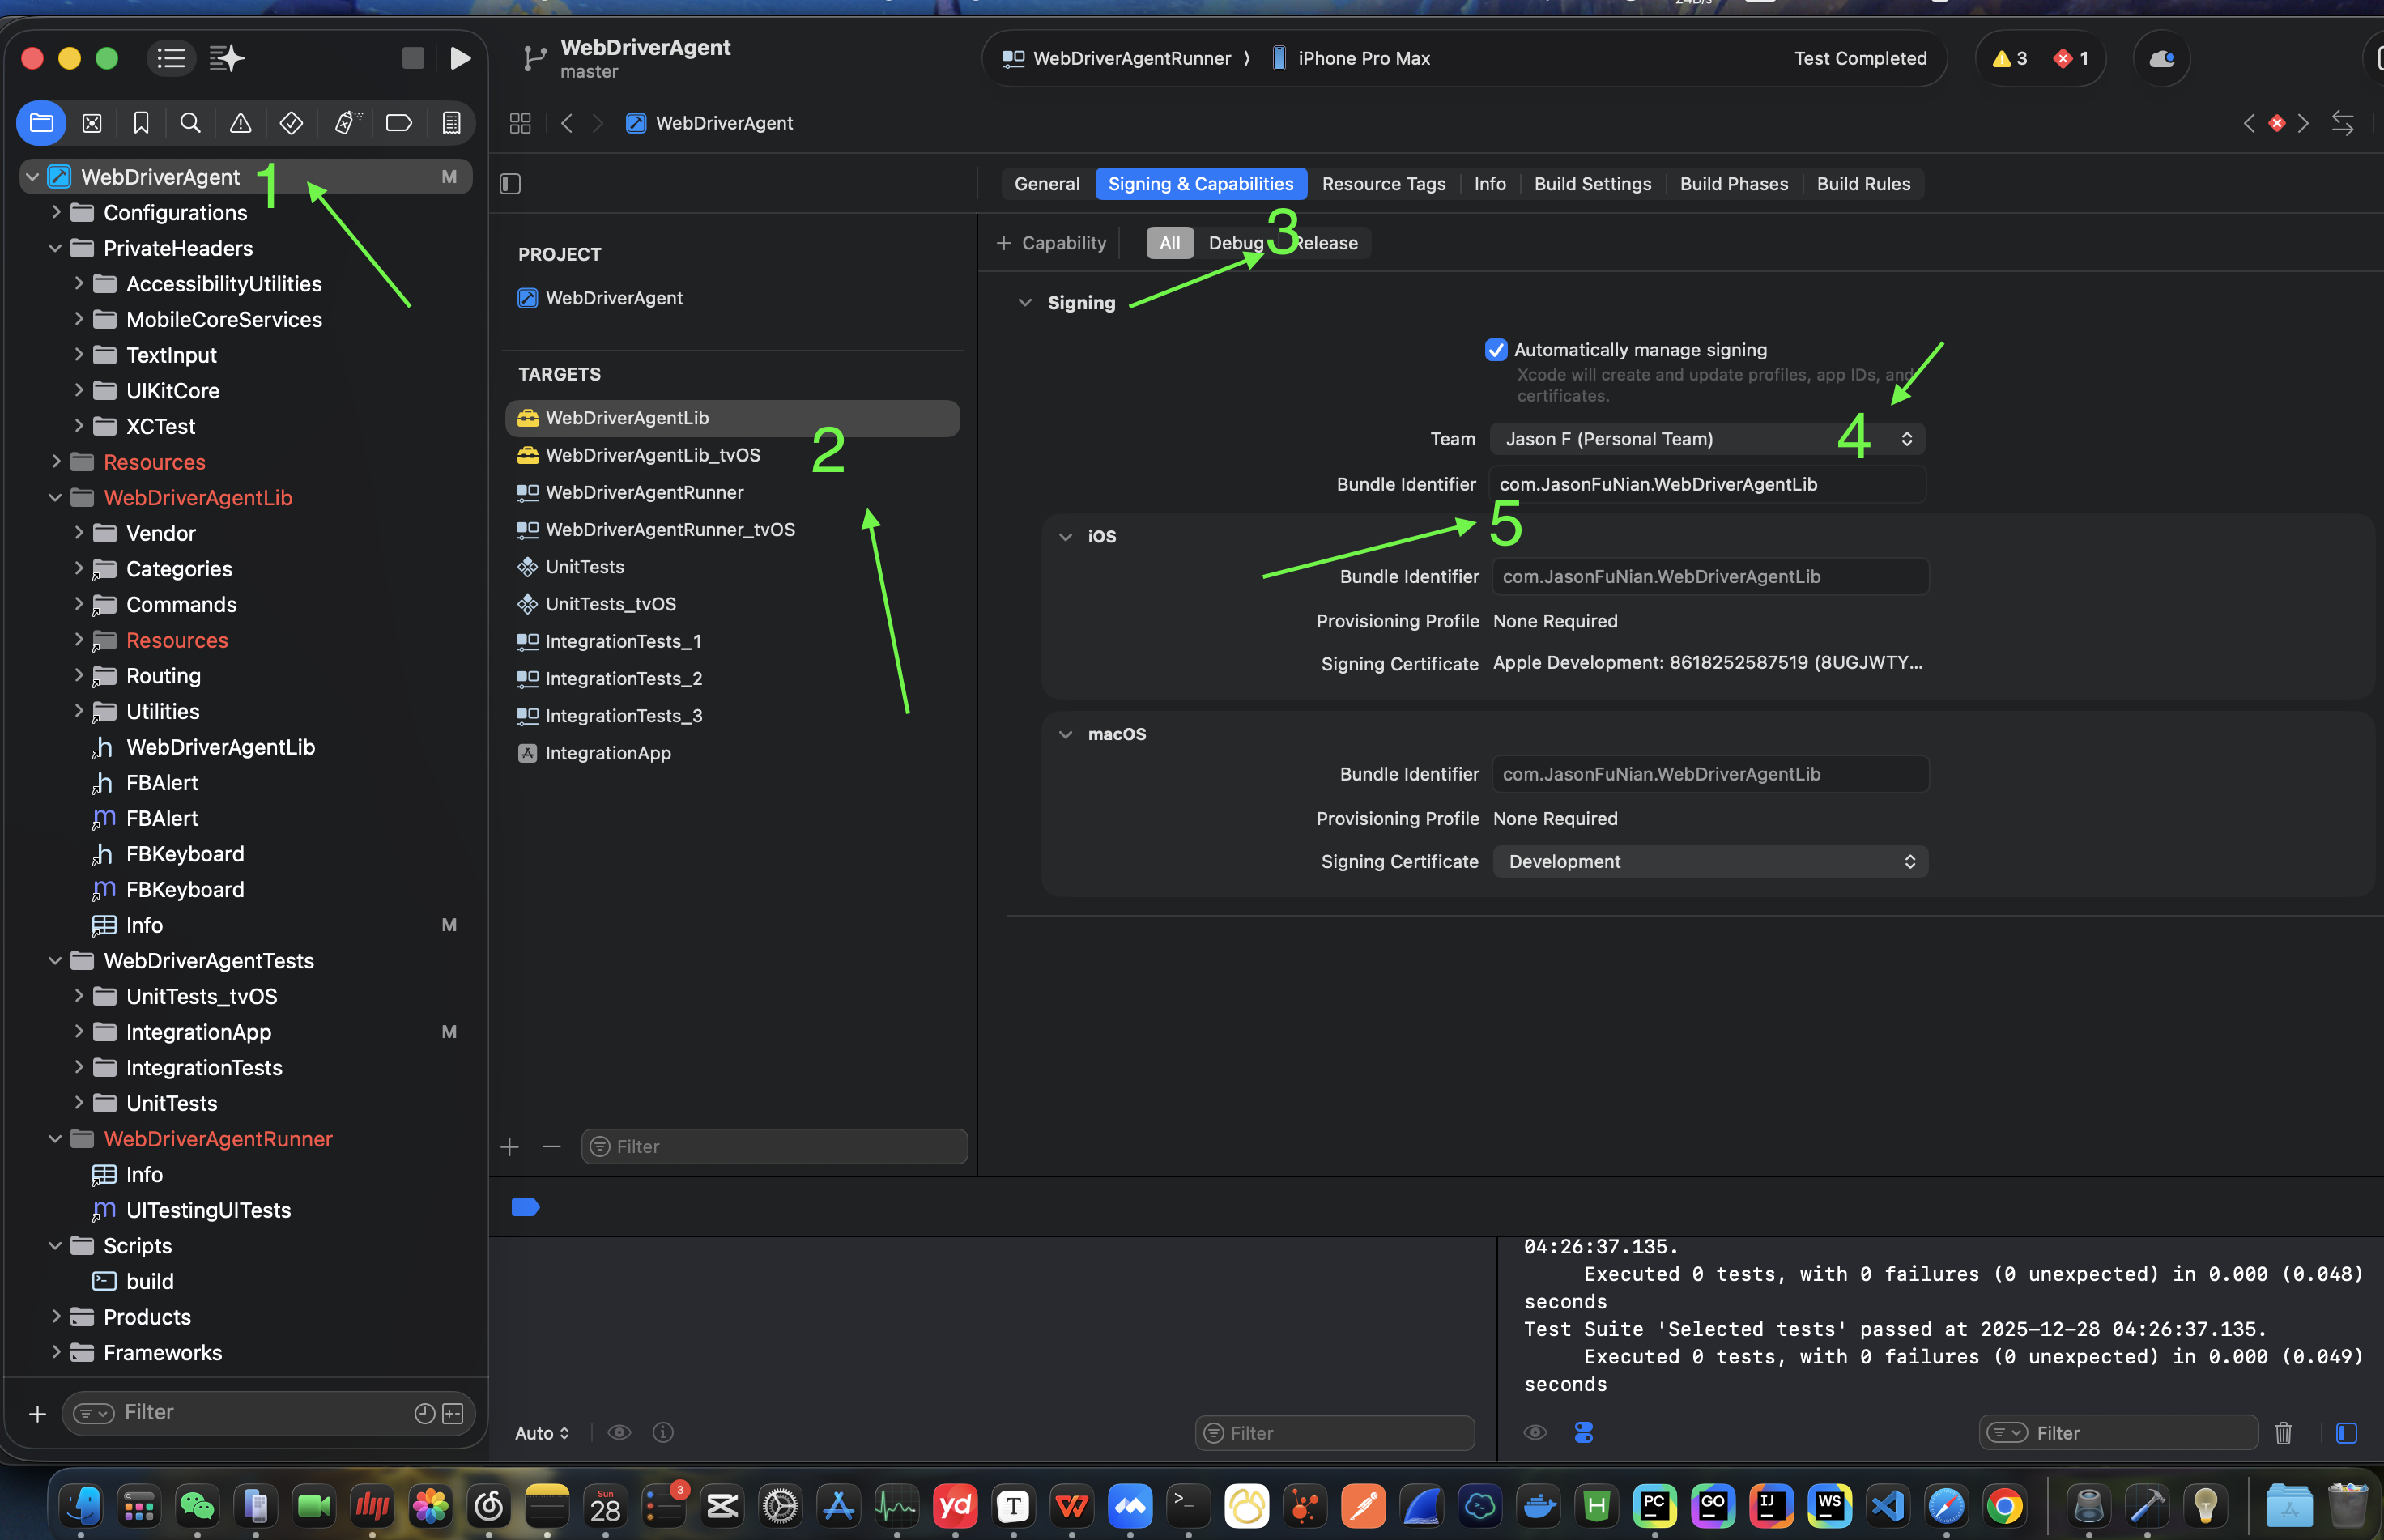
Task: Toggle the breakpoints activation icon in debug bar
Action: click(x=525, y=1207)
